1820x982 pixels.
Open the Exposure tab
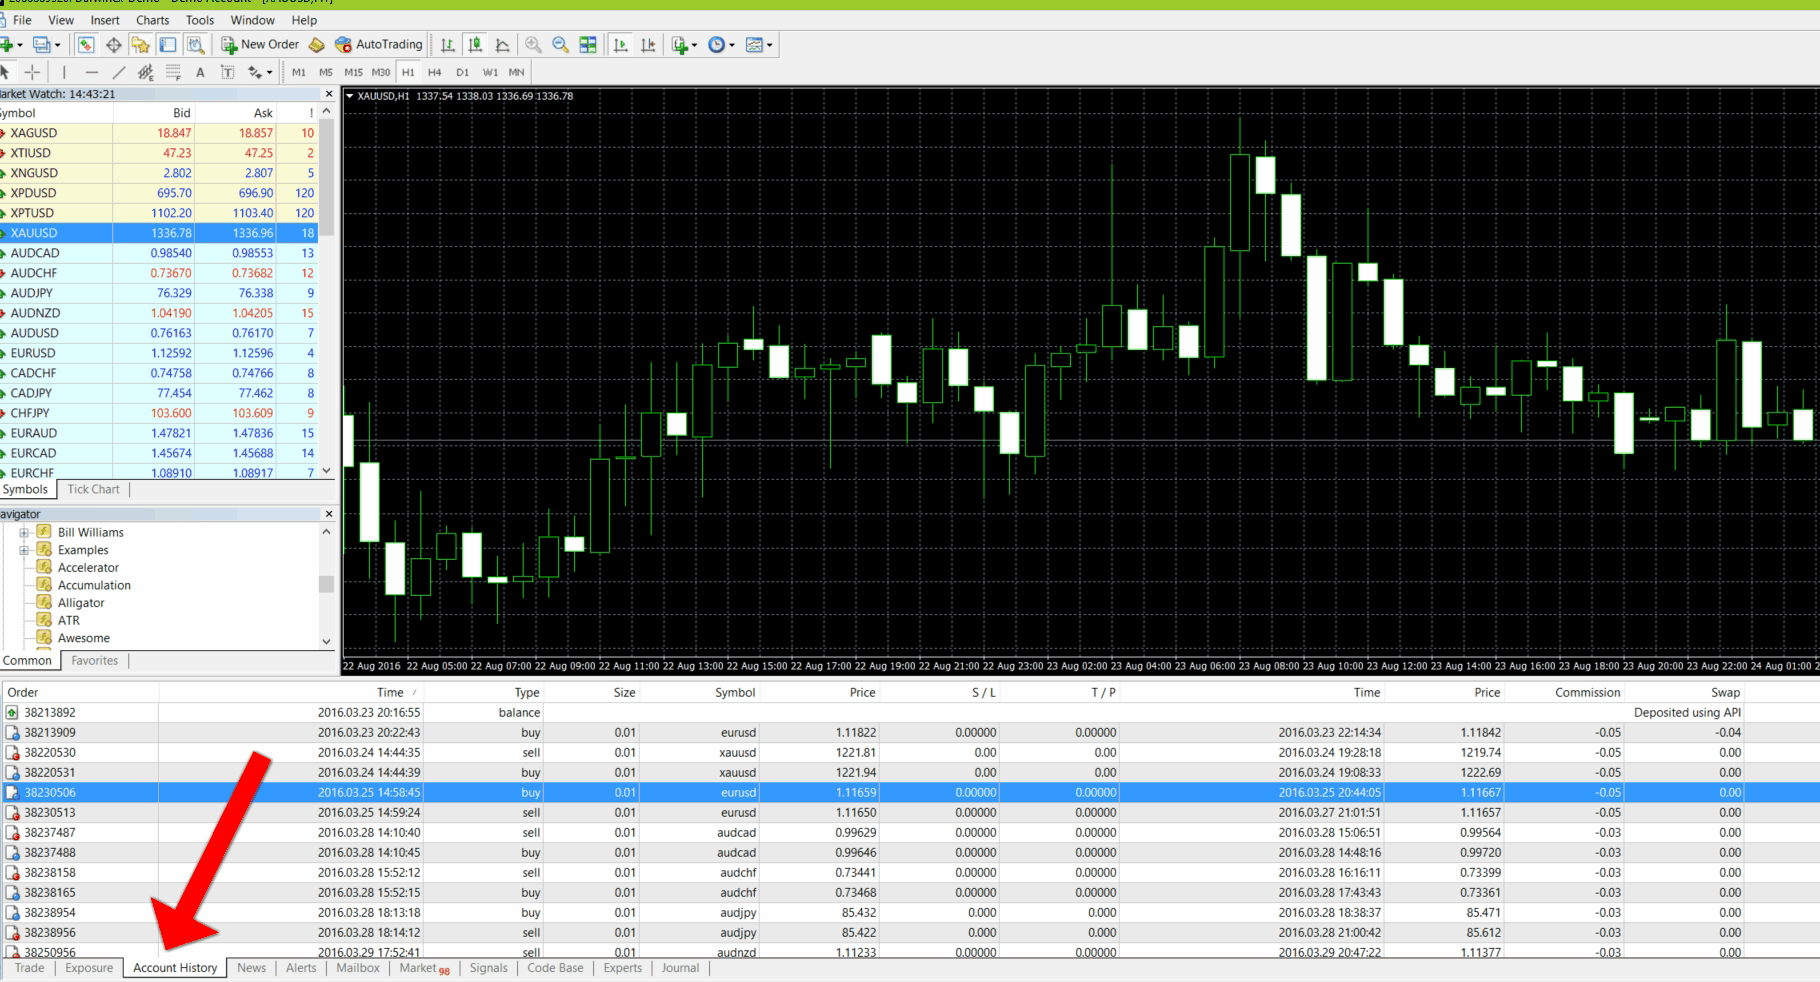point(89,967)
